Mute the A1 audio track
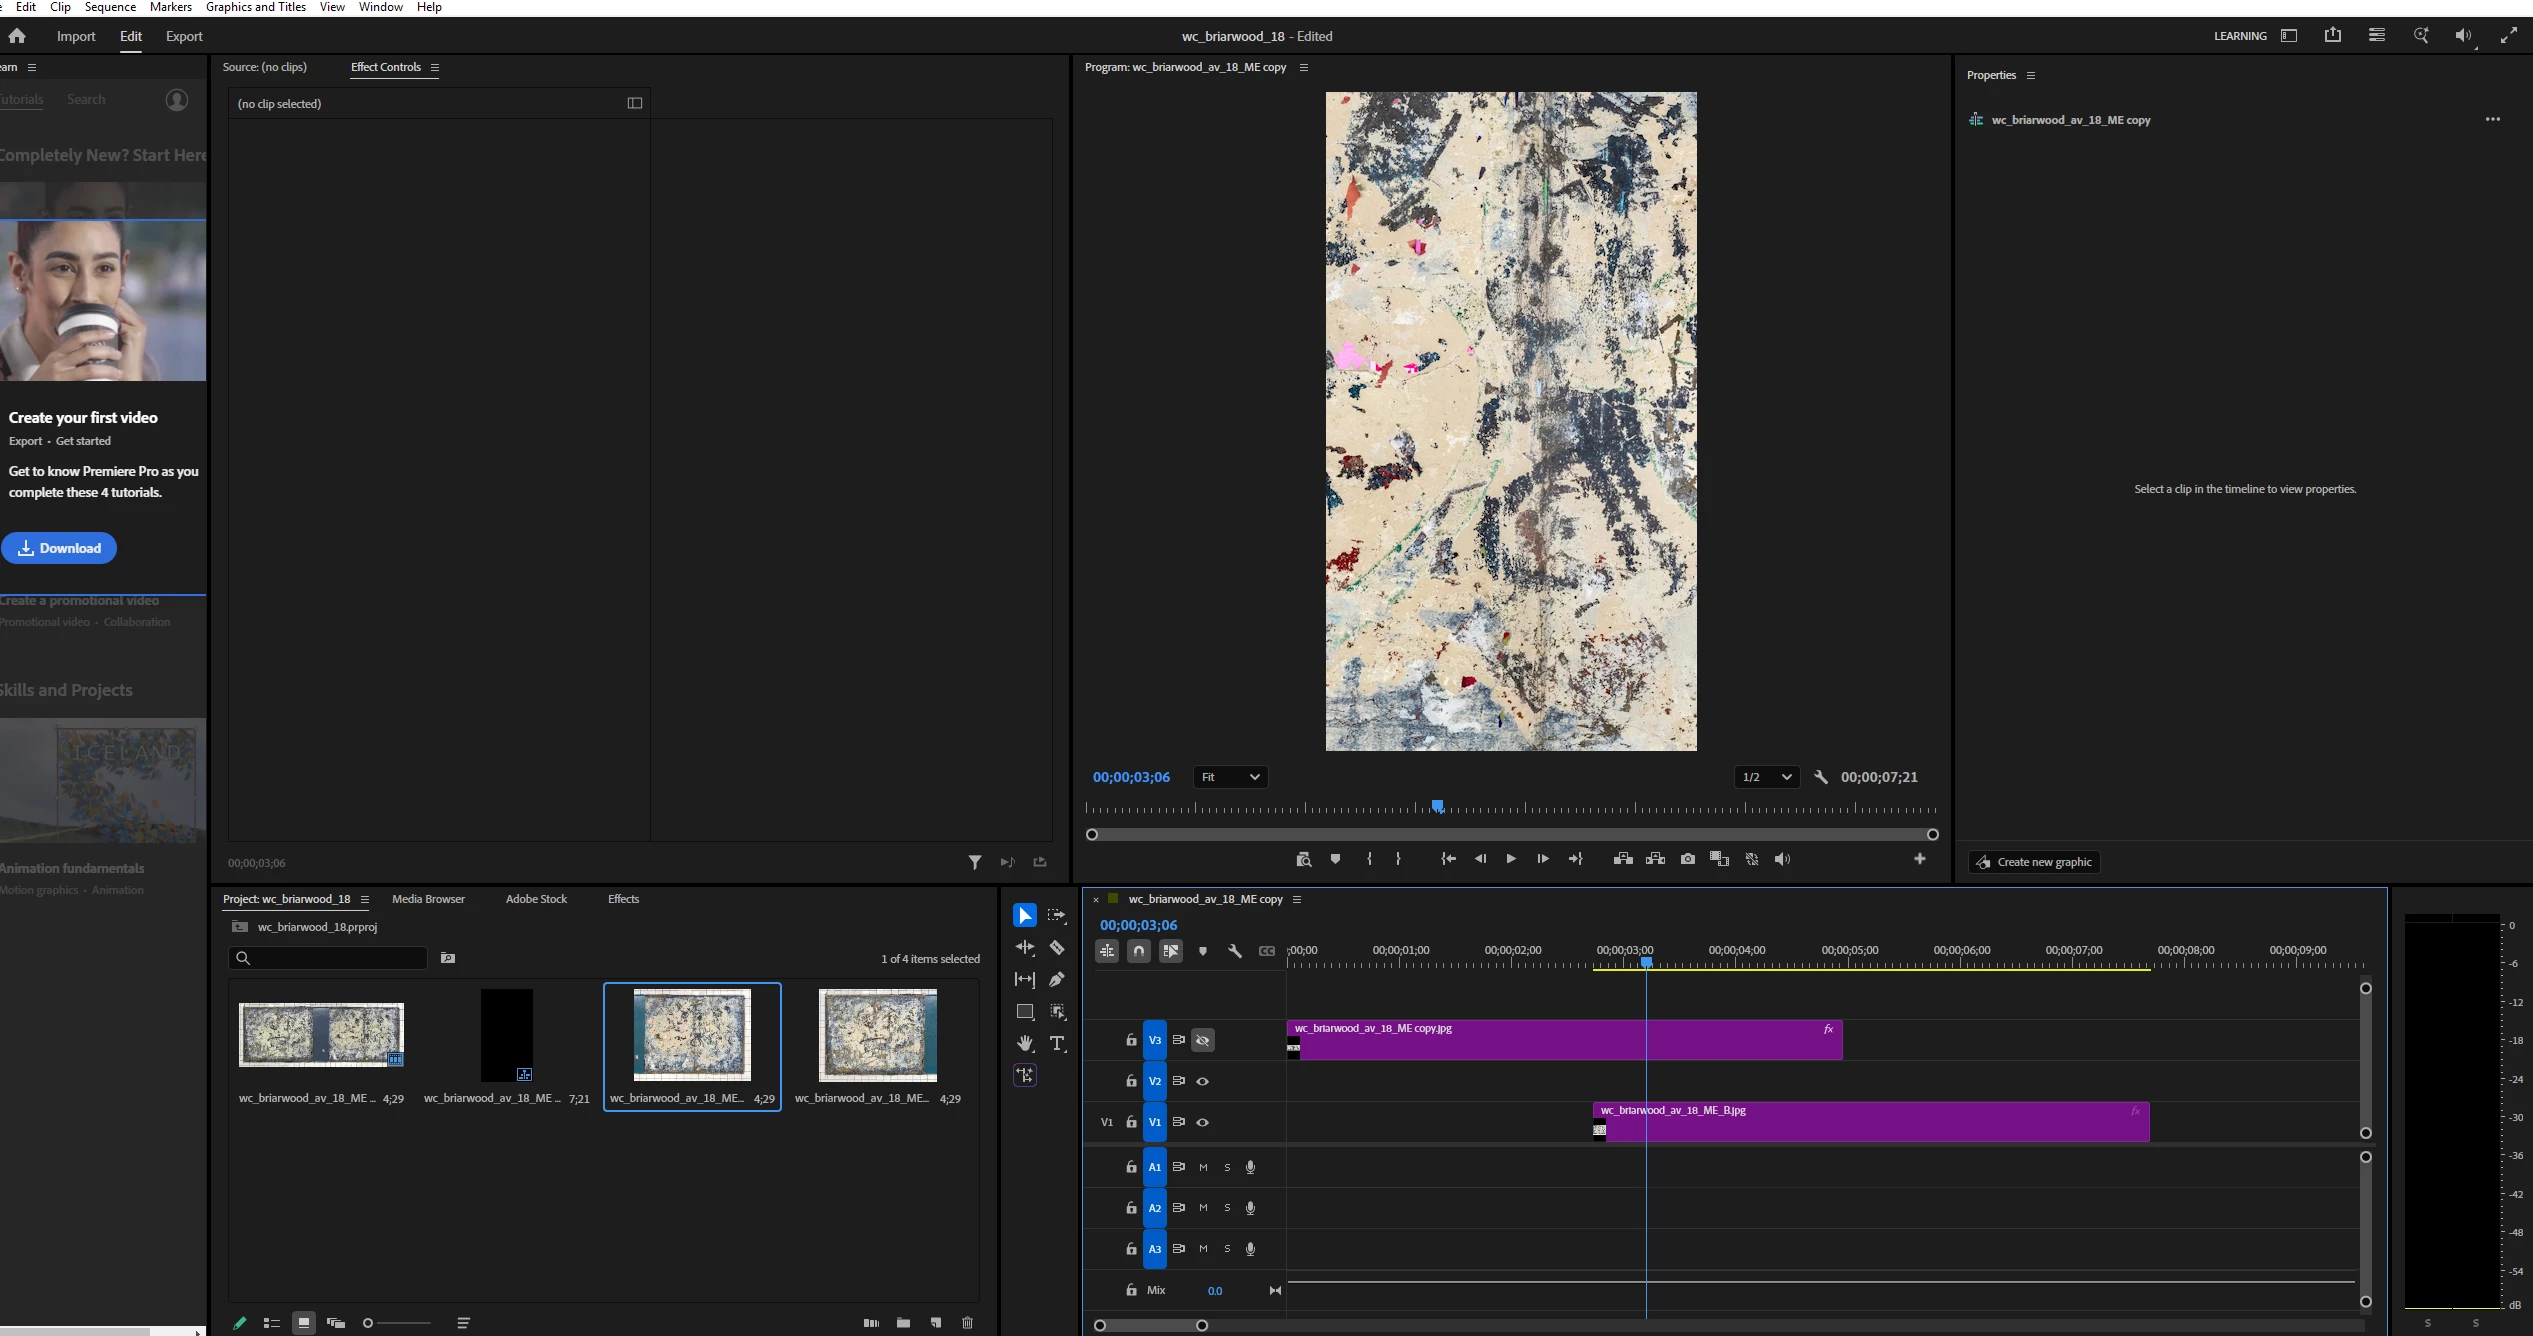The height and width of the screenshot is (1336, 2533). pyautogui.click(x=1203, y=1167)
